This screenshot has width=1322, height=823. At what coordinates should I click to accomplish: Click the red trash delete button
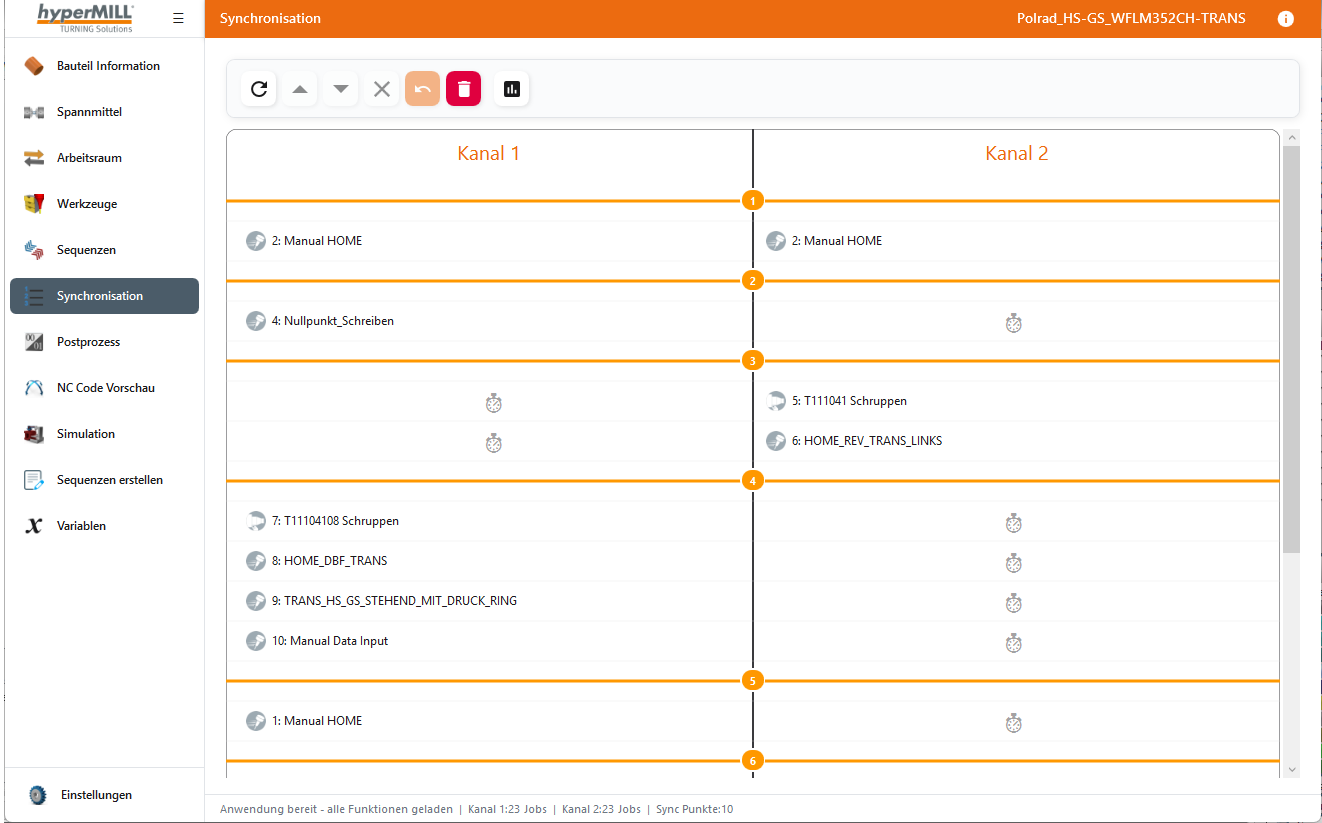463,89
